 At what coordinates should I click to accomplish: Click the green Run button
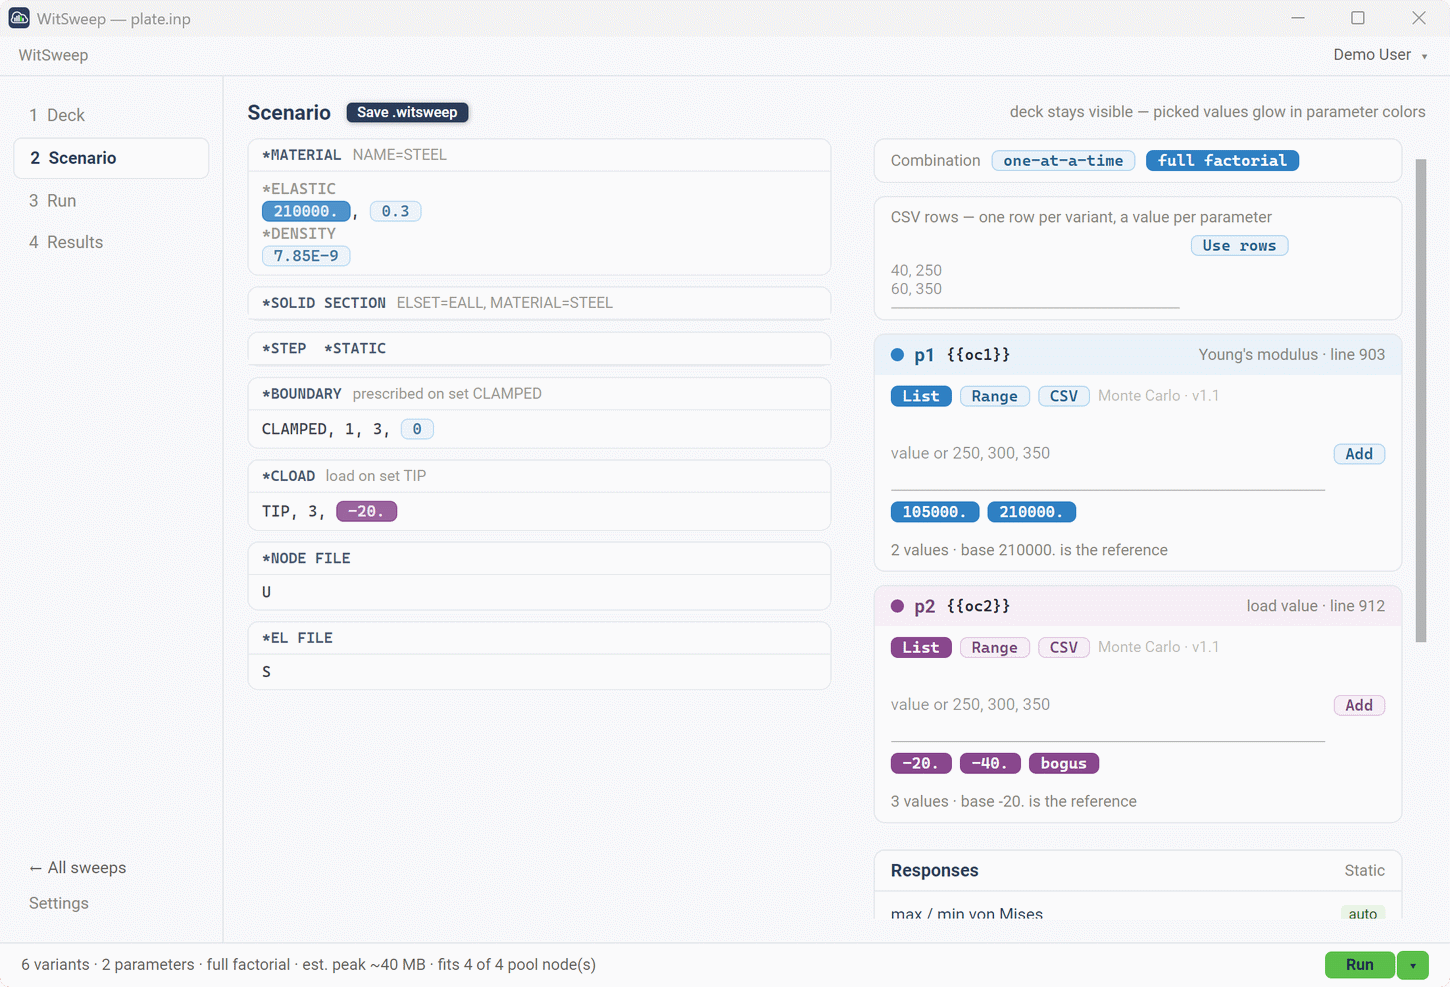1359,965
